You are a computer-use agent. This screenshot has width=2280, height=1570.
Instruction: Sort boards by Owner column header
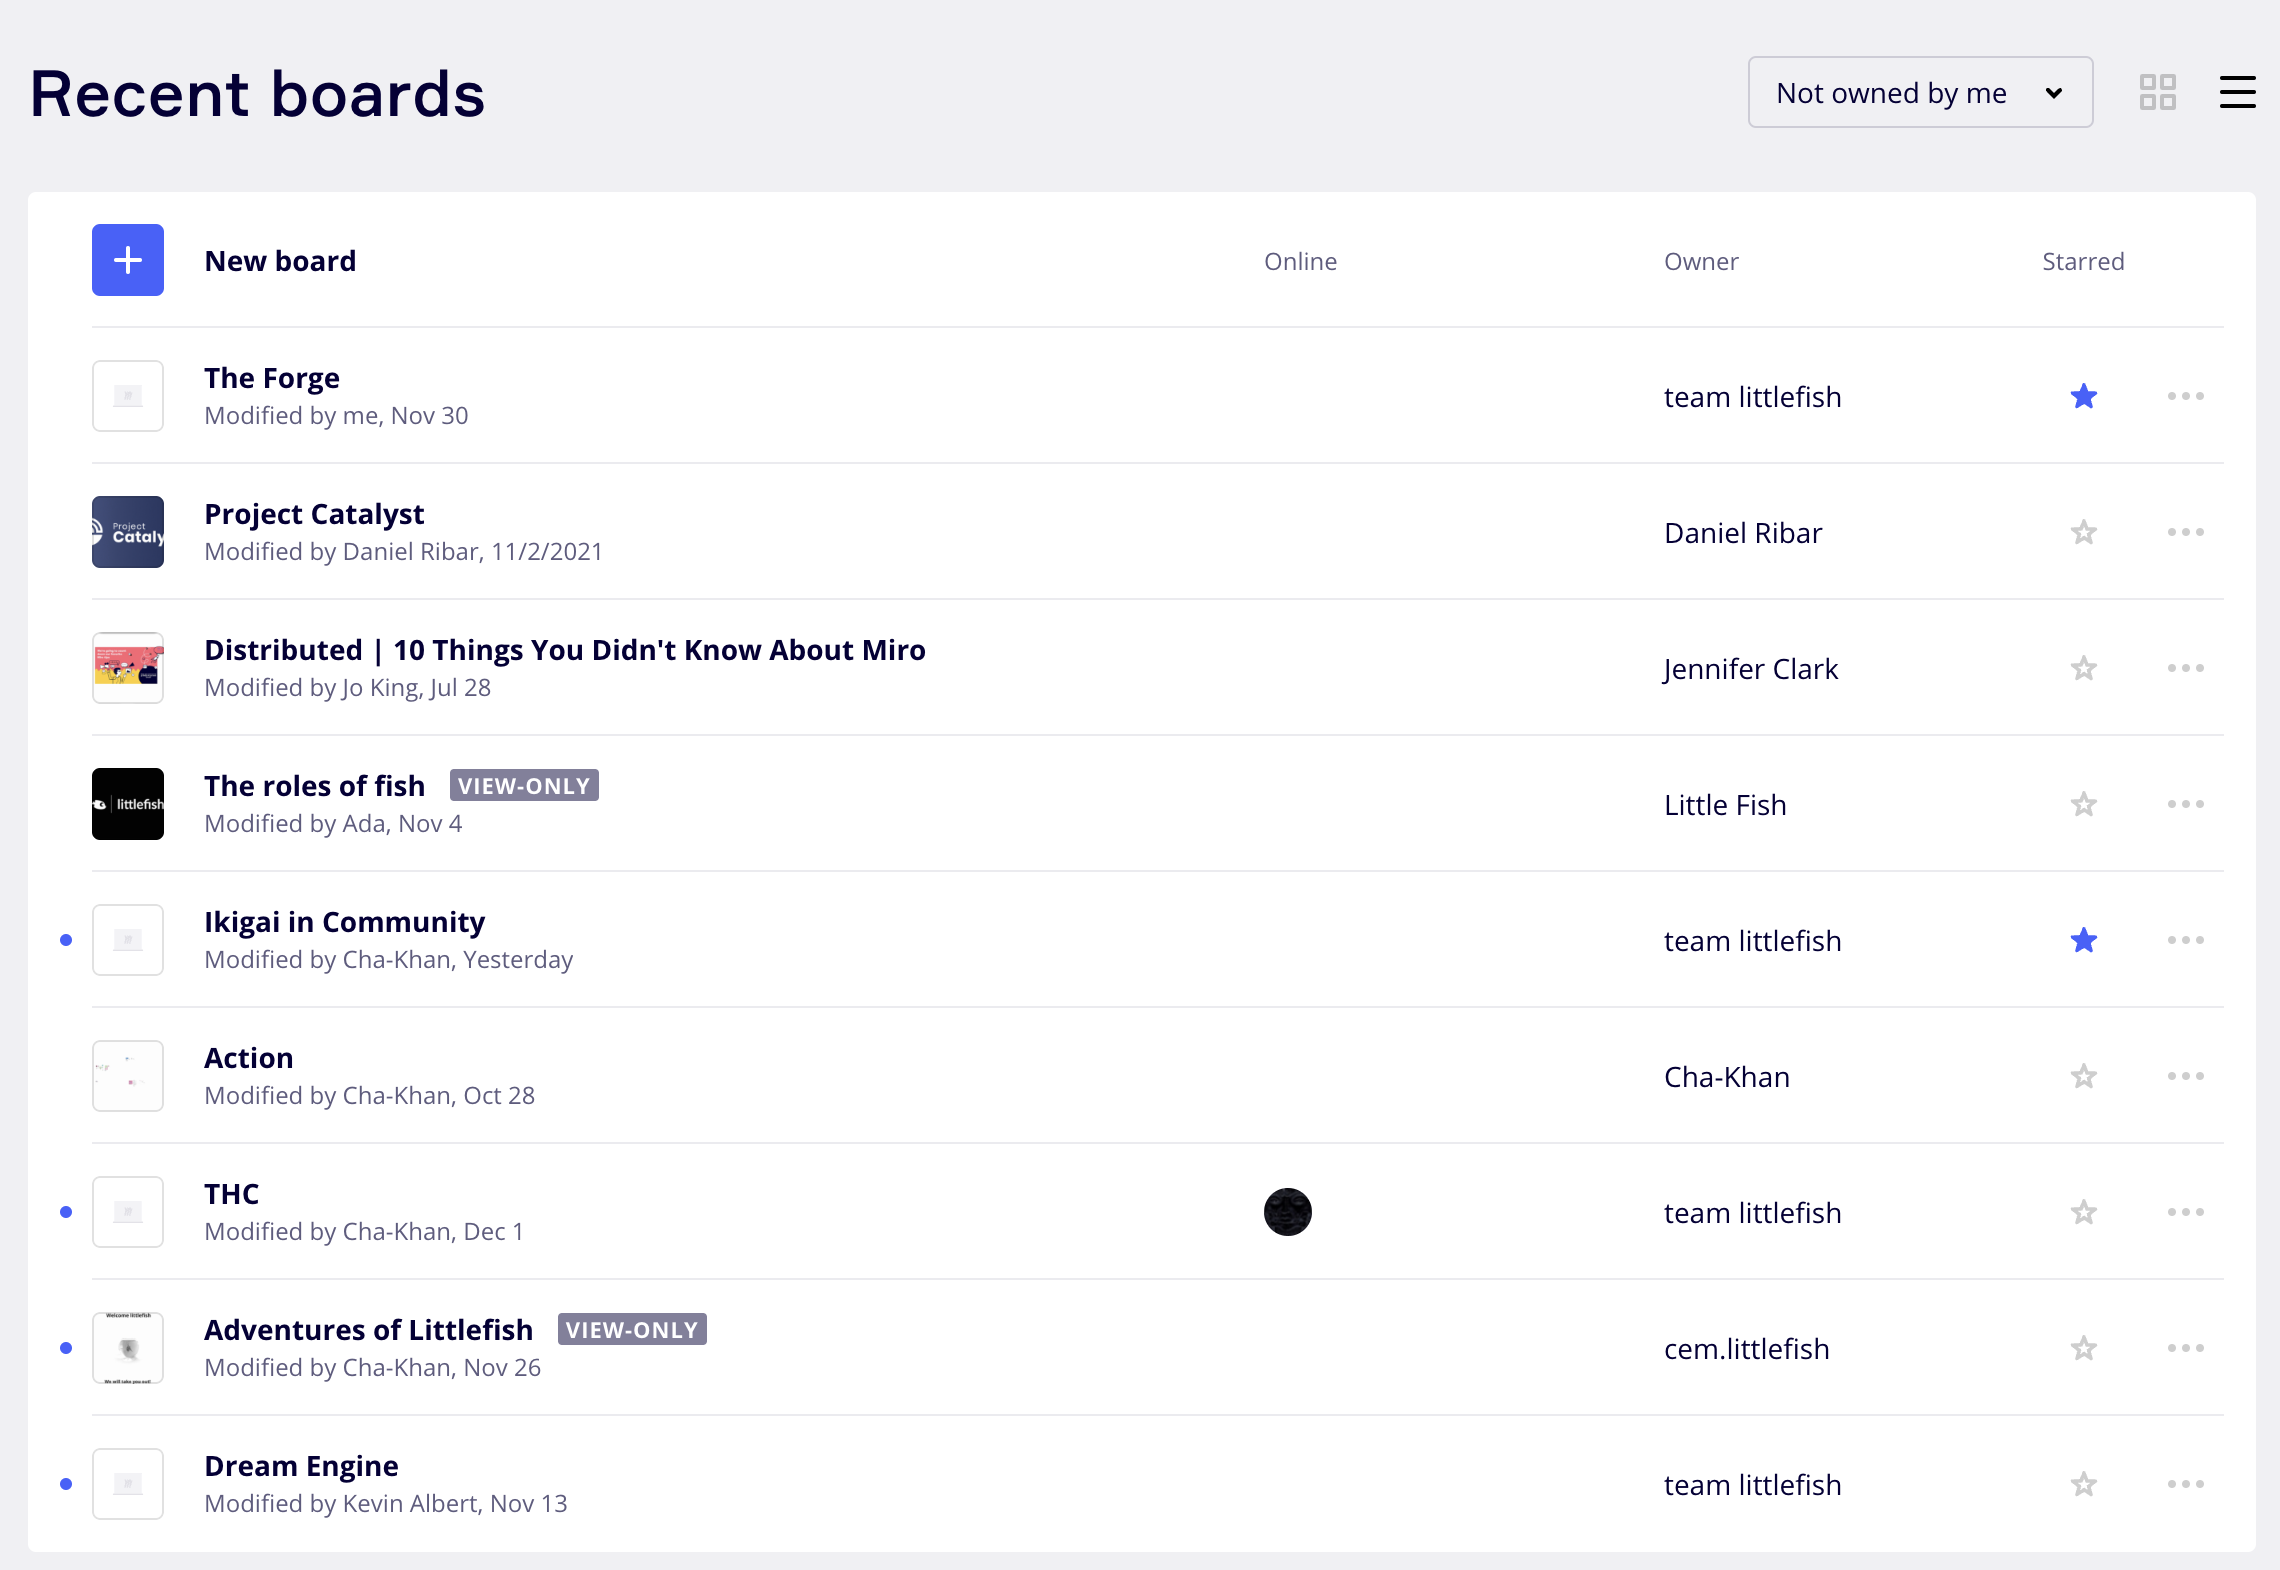[x=1701, y=262]
